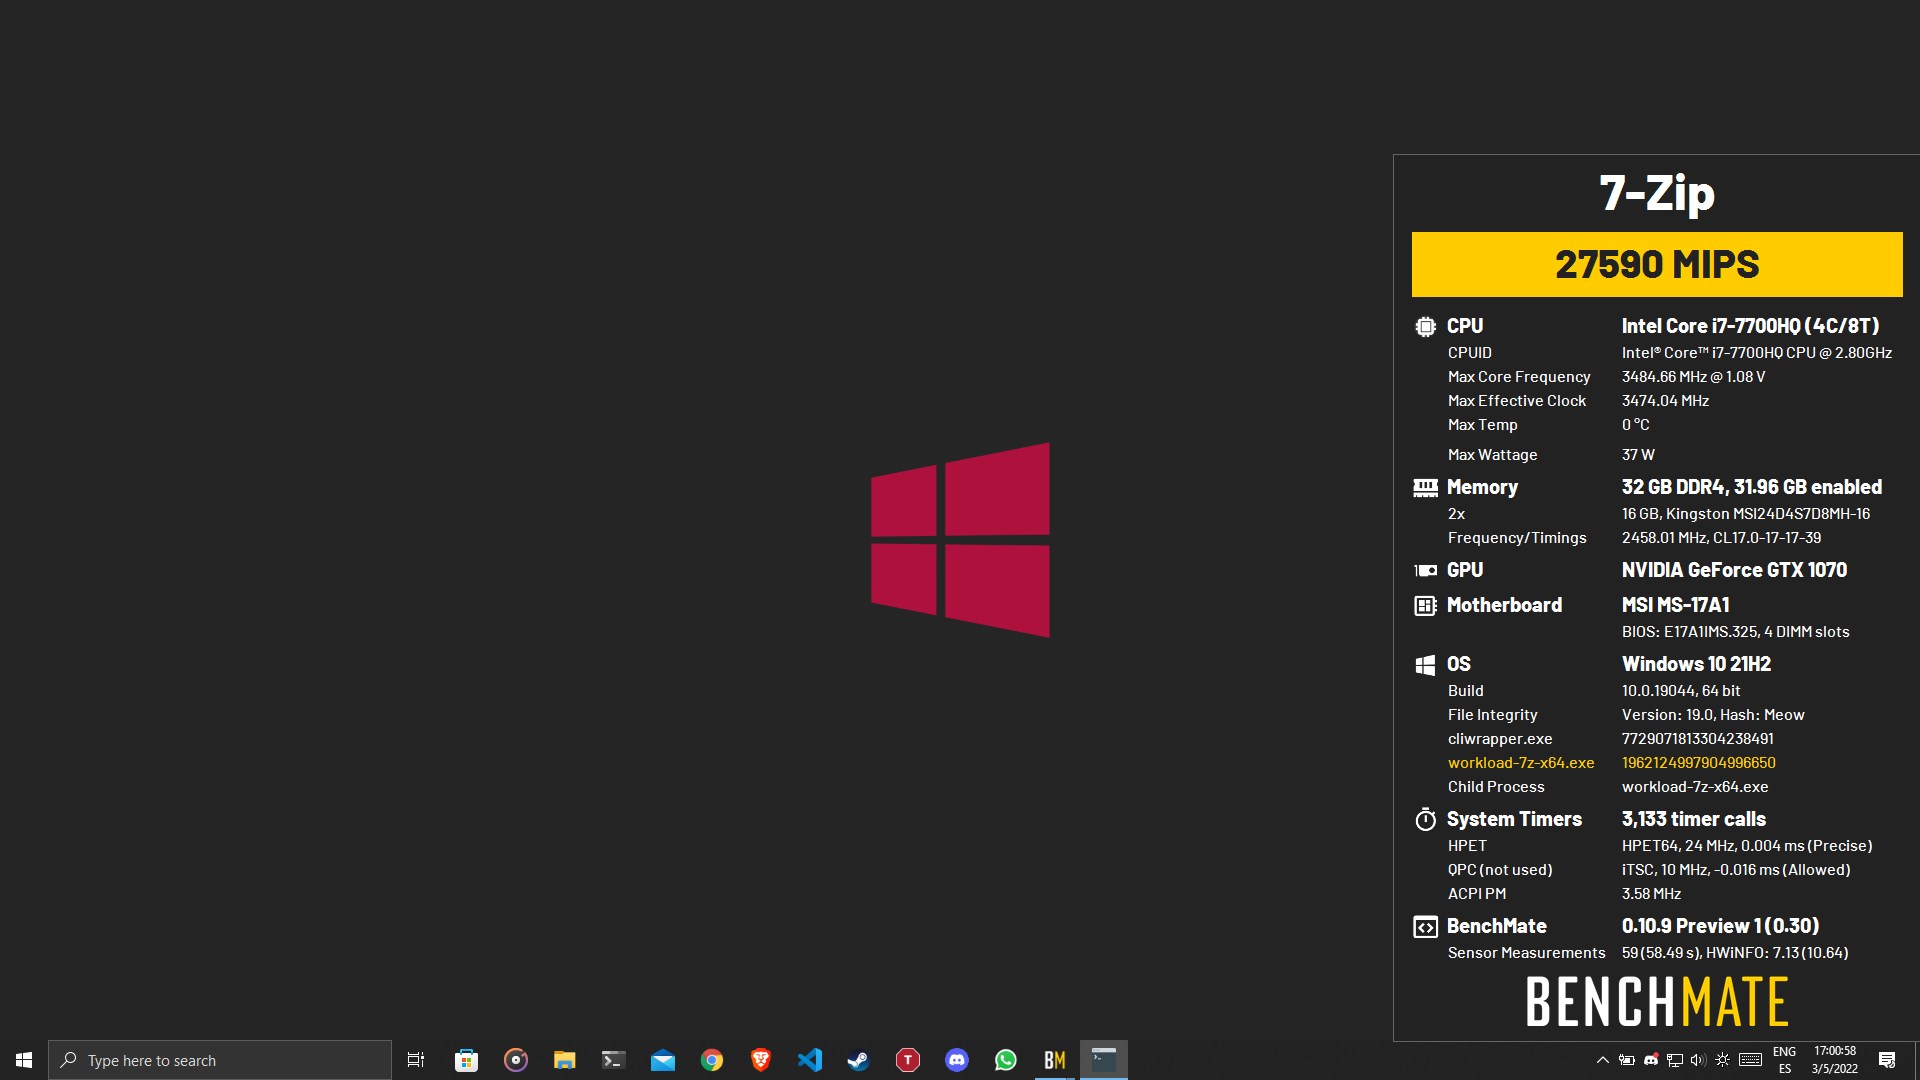Click the '3,133 timer calls' text
The image size is (1920, 1080).
pyautogui.click(x=1693, y=819)
